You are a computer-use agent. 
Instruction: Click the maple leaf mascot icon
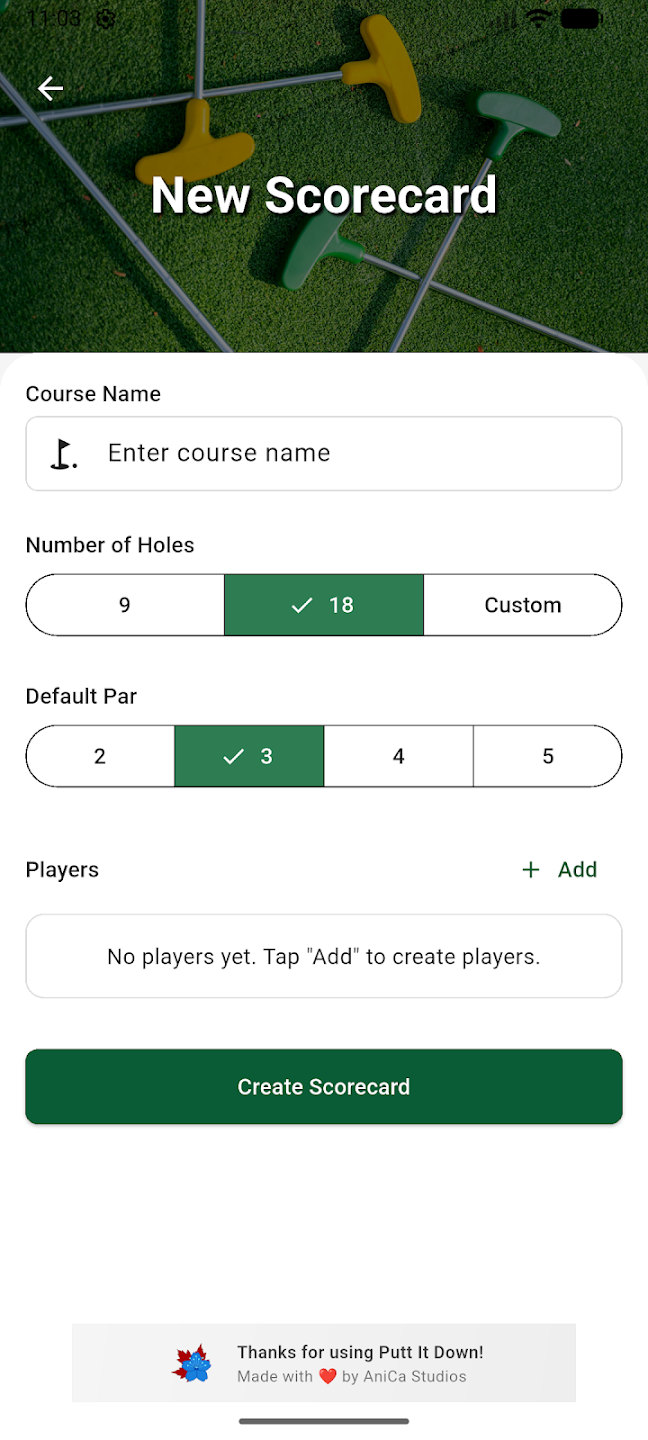[x=193, y=1364]
